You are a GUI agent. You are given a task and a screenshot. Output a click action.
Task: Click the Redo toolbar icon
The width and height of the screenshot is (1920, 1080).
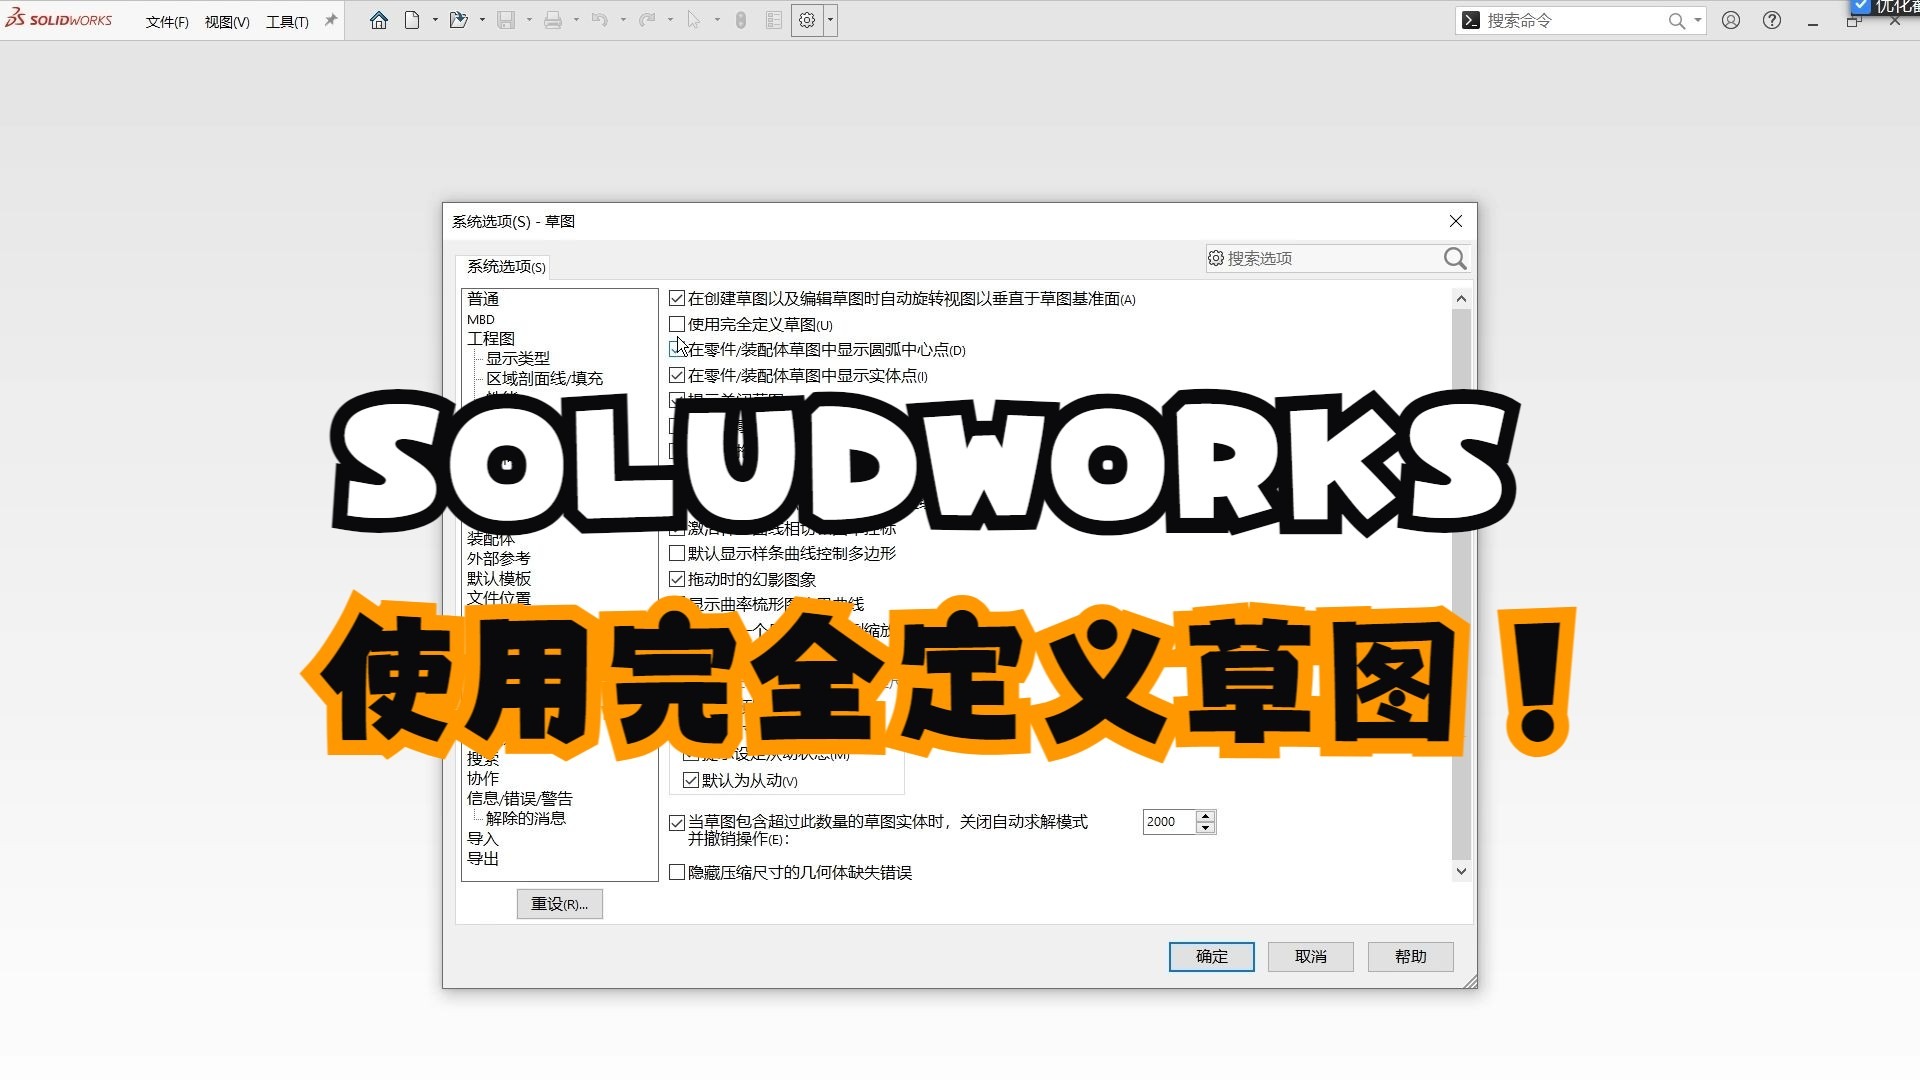tap(647, 19)
